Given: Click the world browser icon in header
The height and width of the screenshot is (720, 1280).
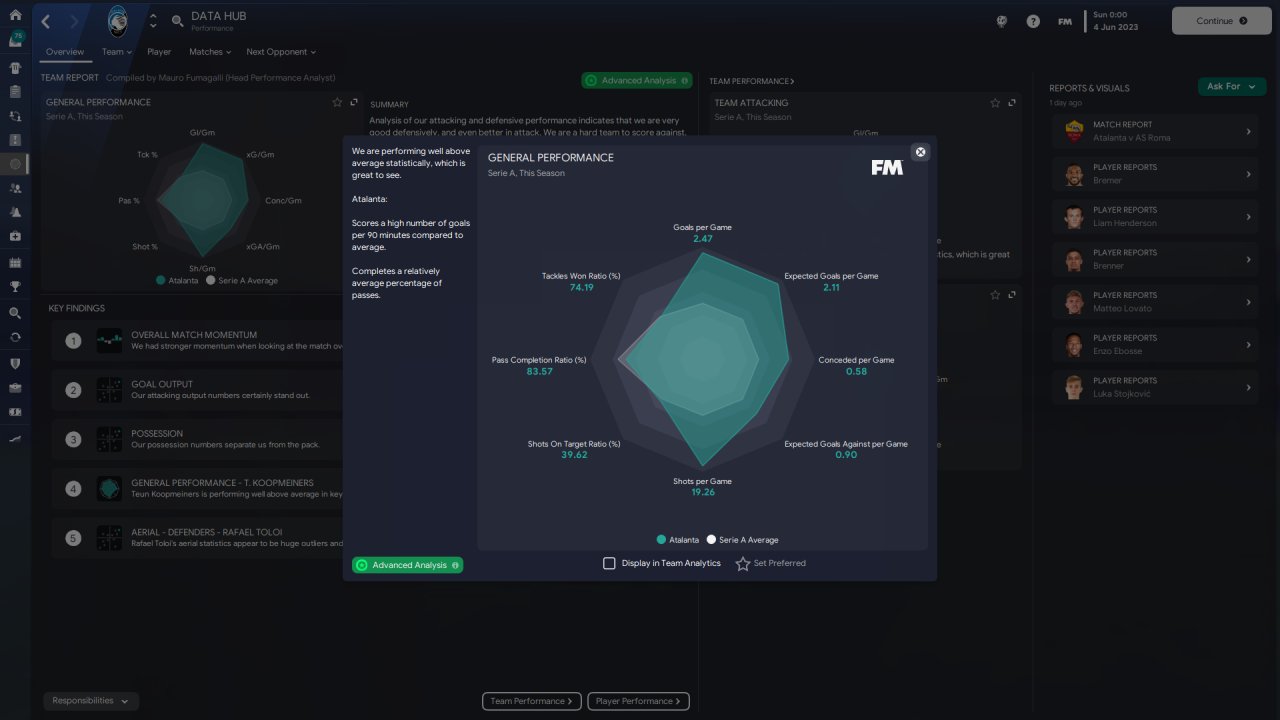Looking at the screenshot, I should 1001,21.
